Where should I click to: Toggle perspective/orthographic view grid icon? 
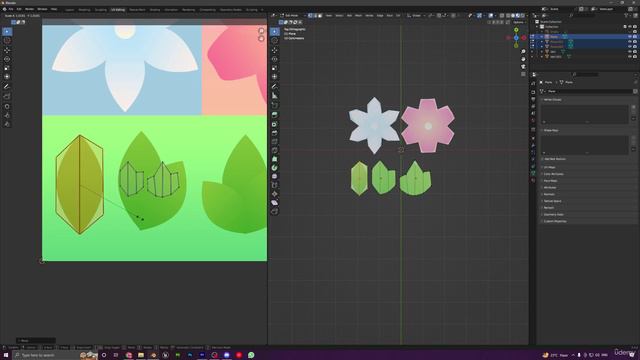(x=523, y=74)
